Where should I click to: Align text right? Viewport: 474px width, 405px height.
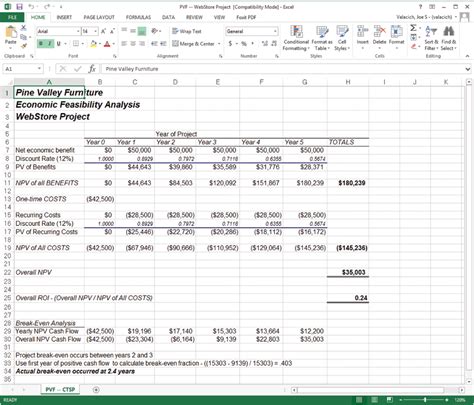tap(142, 44)
